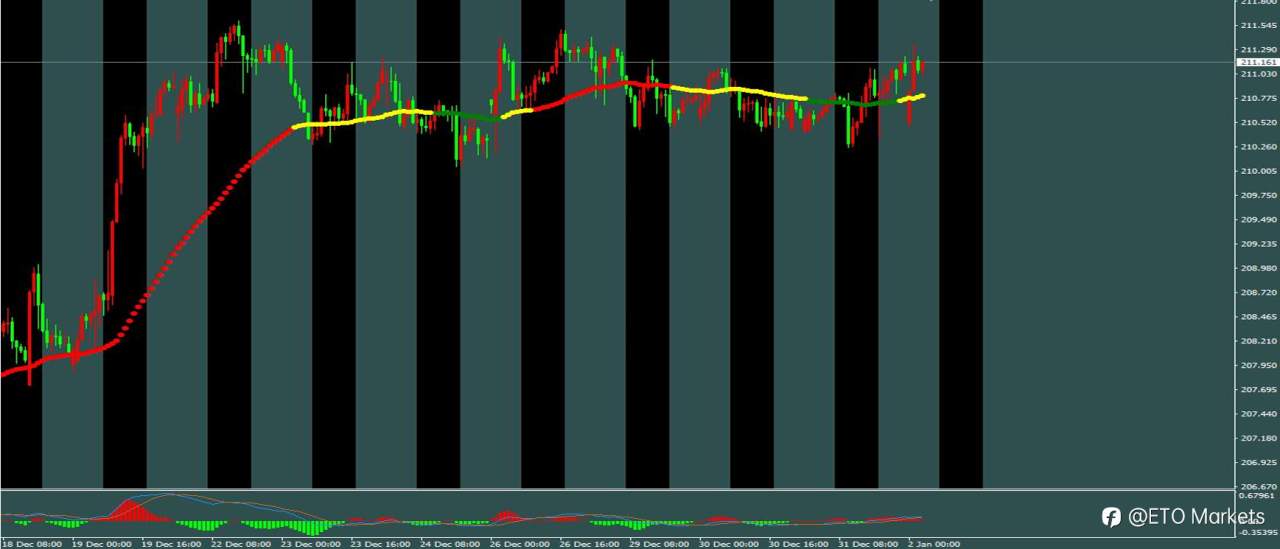The width and height of the screenshot is (1280, 549).
Task: Click the 208.980 price axis label
Action: [1259, 268]
